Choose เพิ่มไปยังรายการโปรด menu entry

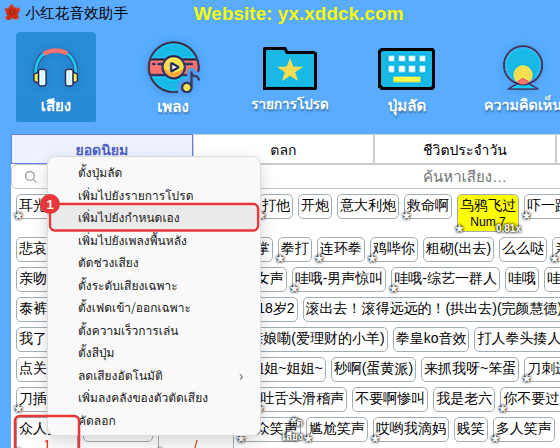[x=154, y=195]
